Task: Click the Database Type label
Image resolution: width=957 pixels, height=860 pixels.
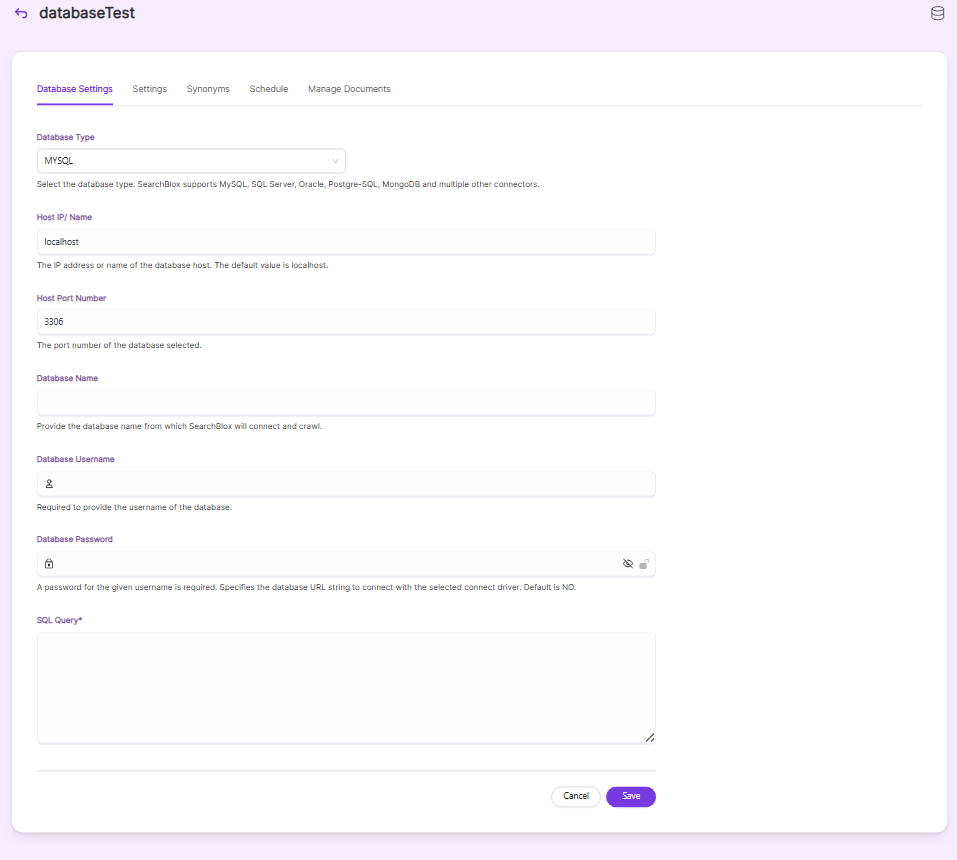Action: 65,137
